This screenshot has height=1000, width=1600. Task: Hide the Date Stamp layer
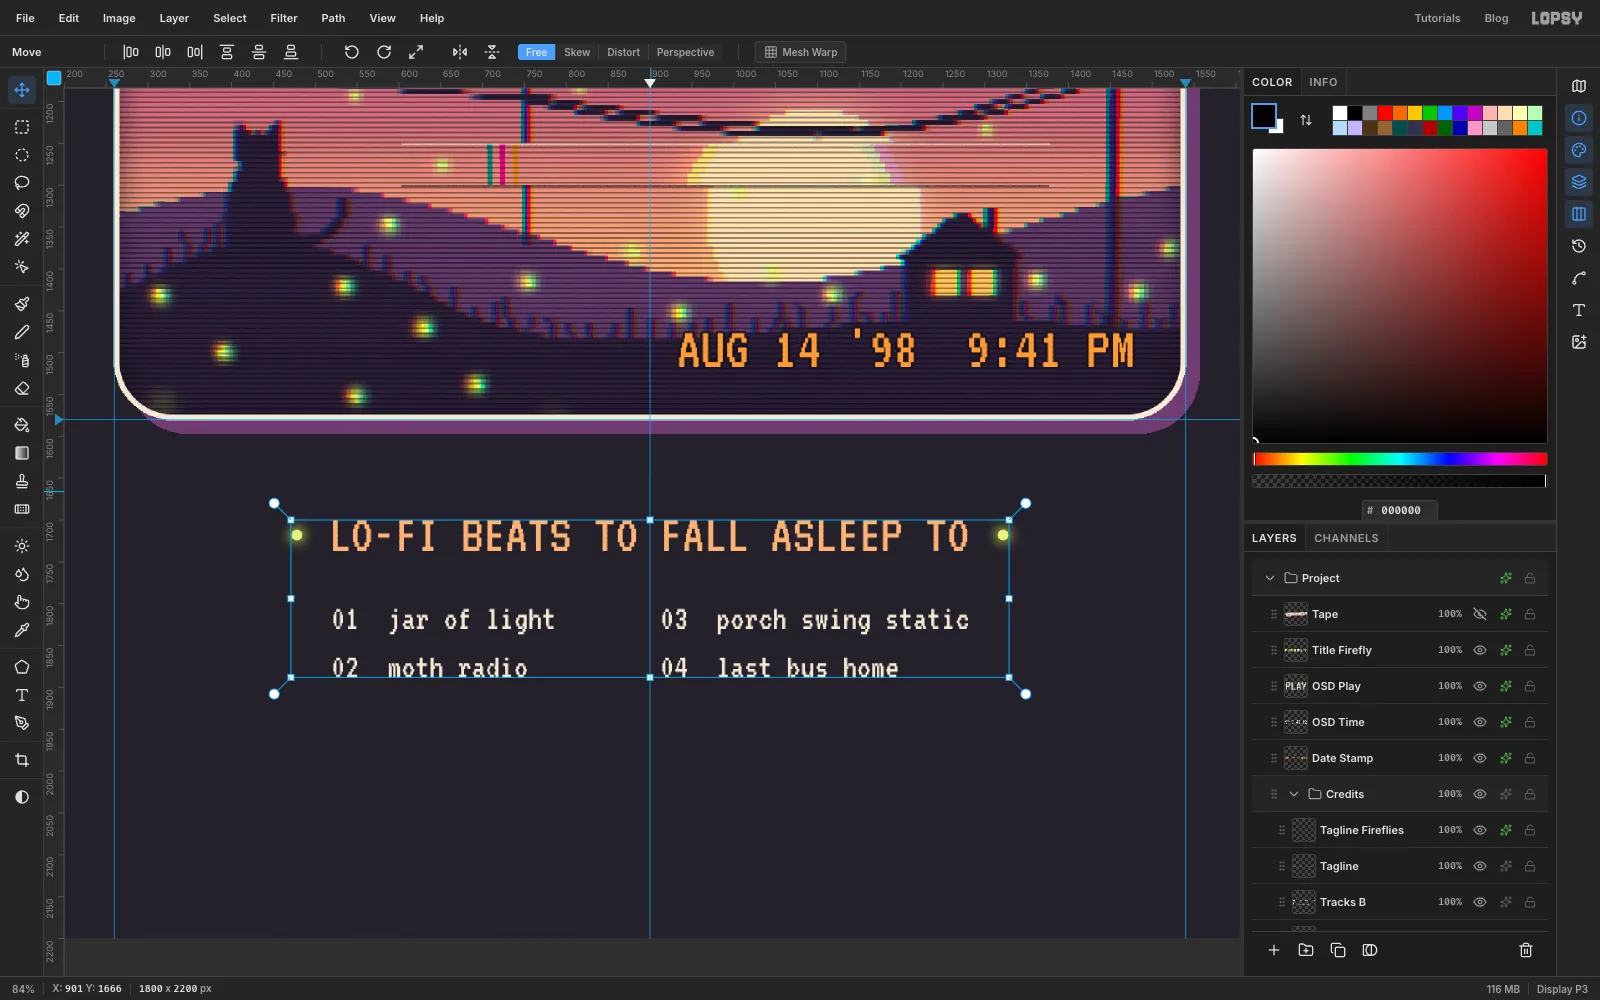pyautogui.click(x=1480, y=758)
